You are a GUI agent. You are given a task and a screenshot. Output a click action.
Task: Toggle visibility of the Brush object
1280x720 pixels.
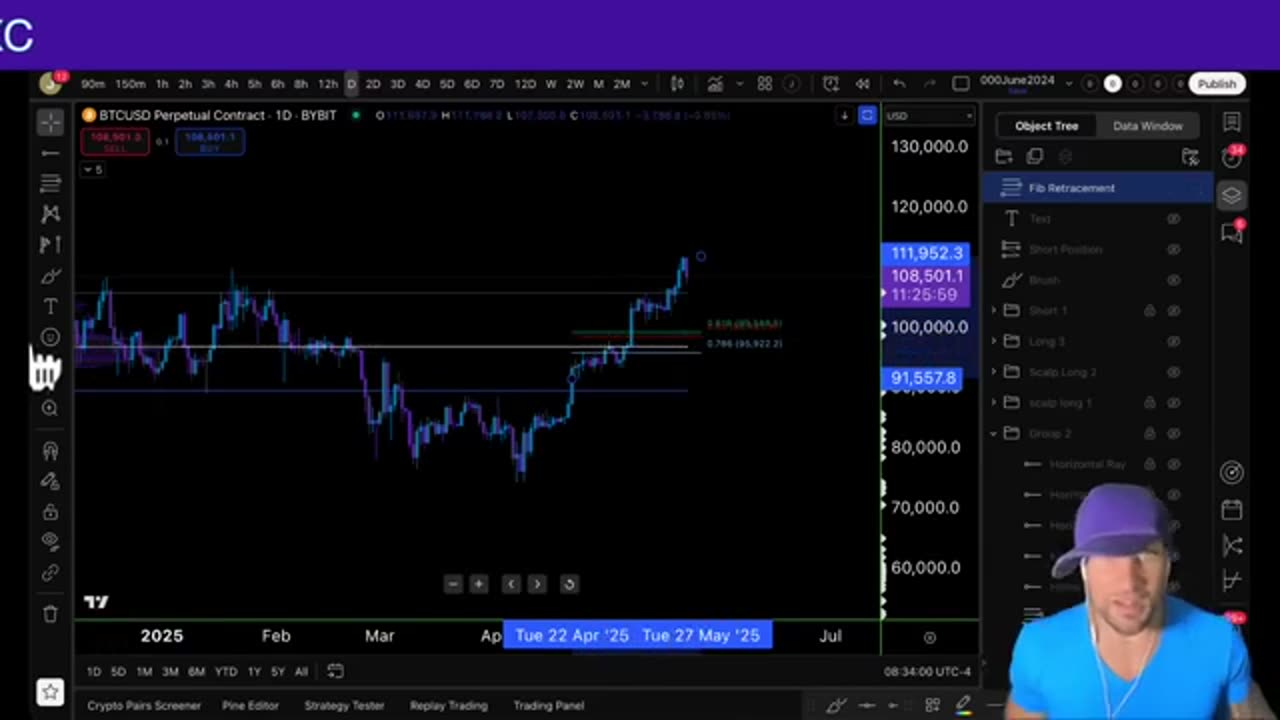pyautogui.click(x=1174, y=280)
